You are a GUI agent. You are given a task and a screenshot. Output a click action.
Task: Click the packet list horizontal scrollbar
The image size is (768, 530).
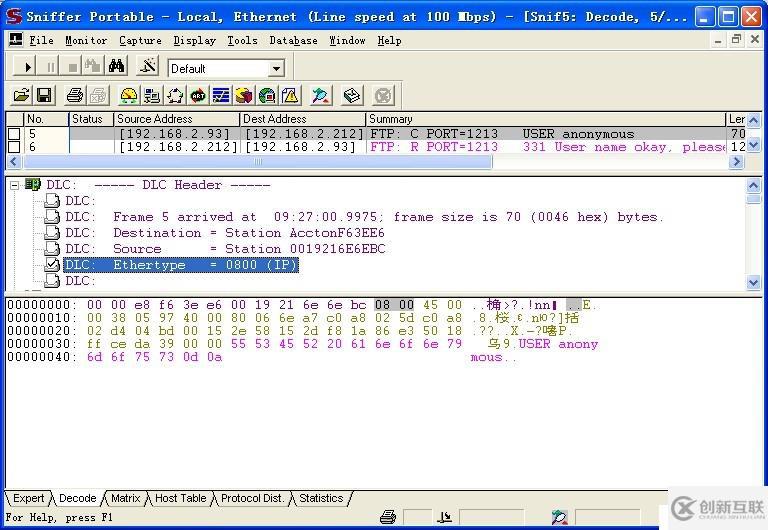click(376, 162)
